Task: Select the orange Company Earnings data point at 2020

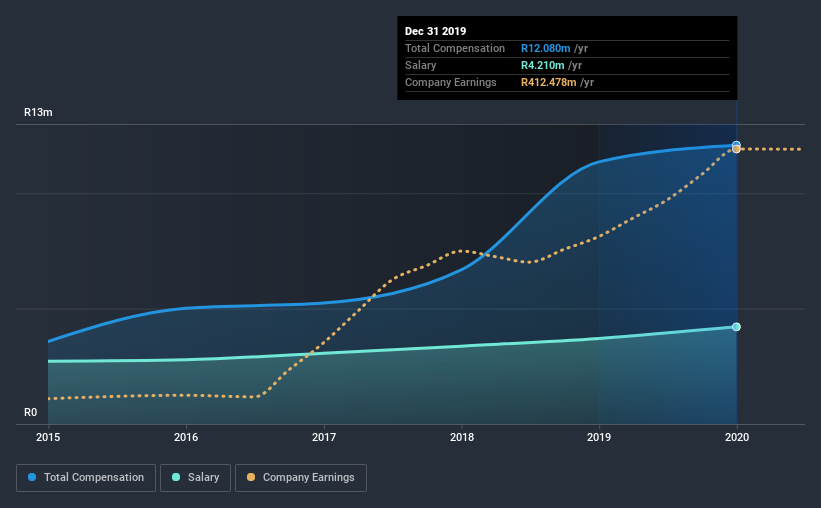Action: point(736,150)
